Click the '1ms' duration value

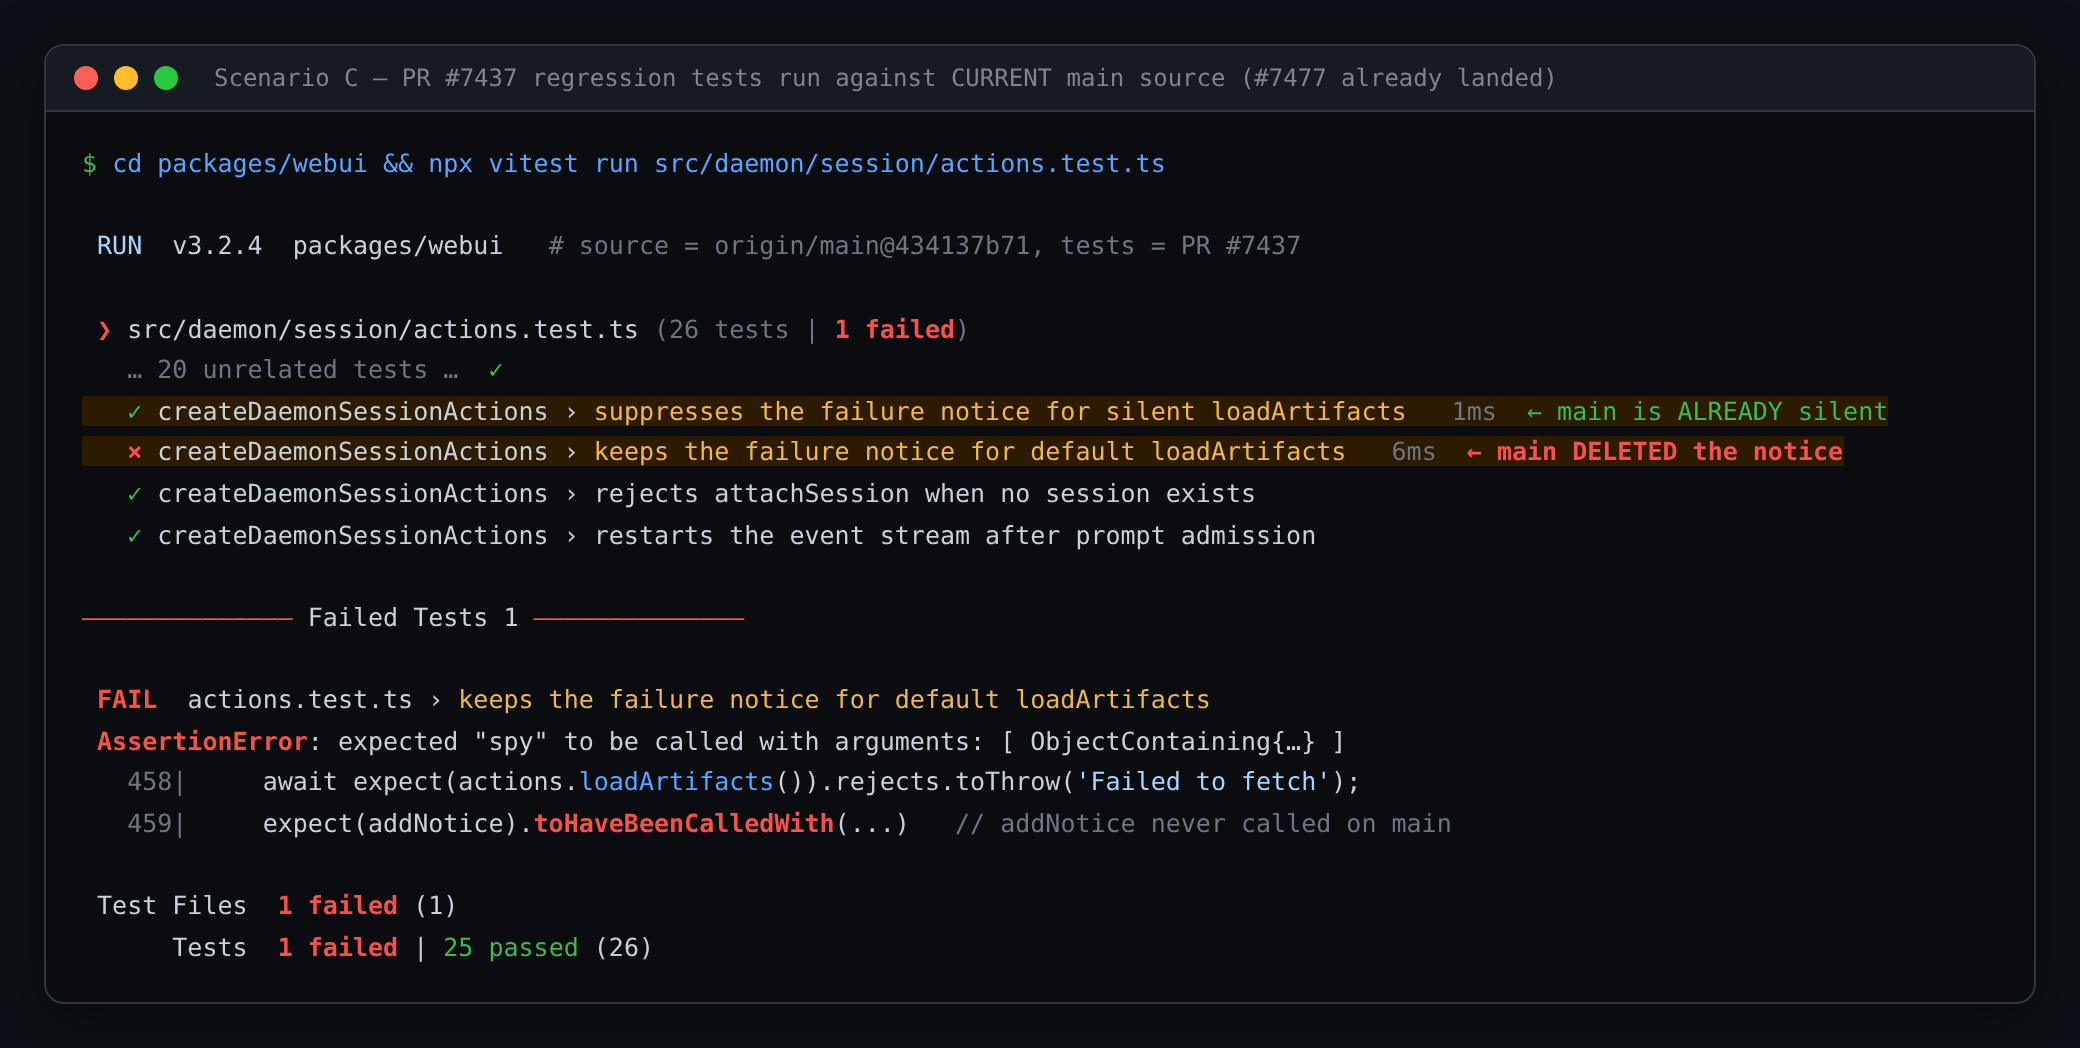tap(1474, 412)
